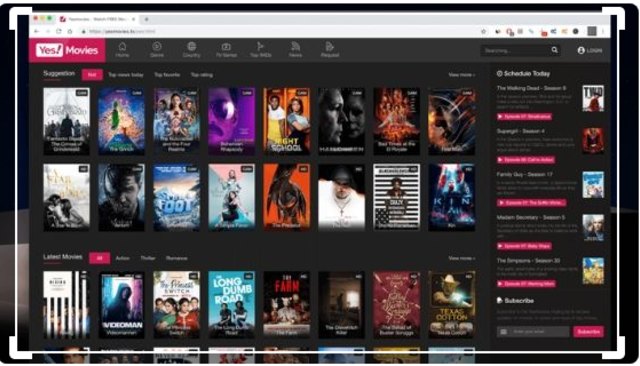
Task: Open The Predator movie poster
Action: (287, 197)
